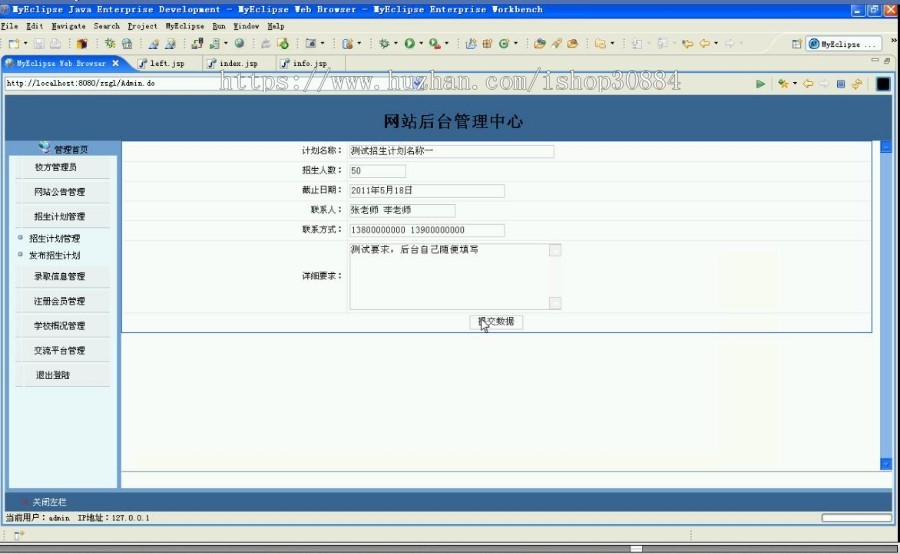This screenshot has width=900, height=554.
Task: Click the browser Refresh icon
Action: coord(857,84)
